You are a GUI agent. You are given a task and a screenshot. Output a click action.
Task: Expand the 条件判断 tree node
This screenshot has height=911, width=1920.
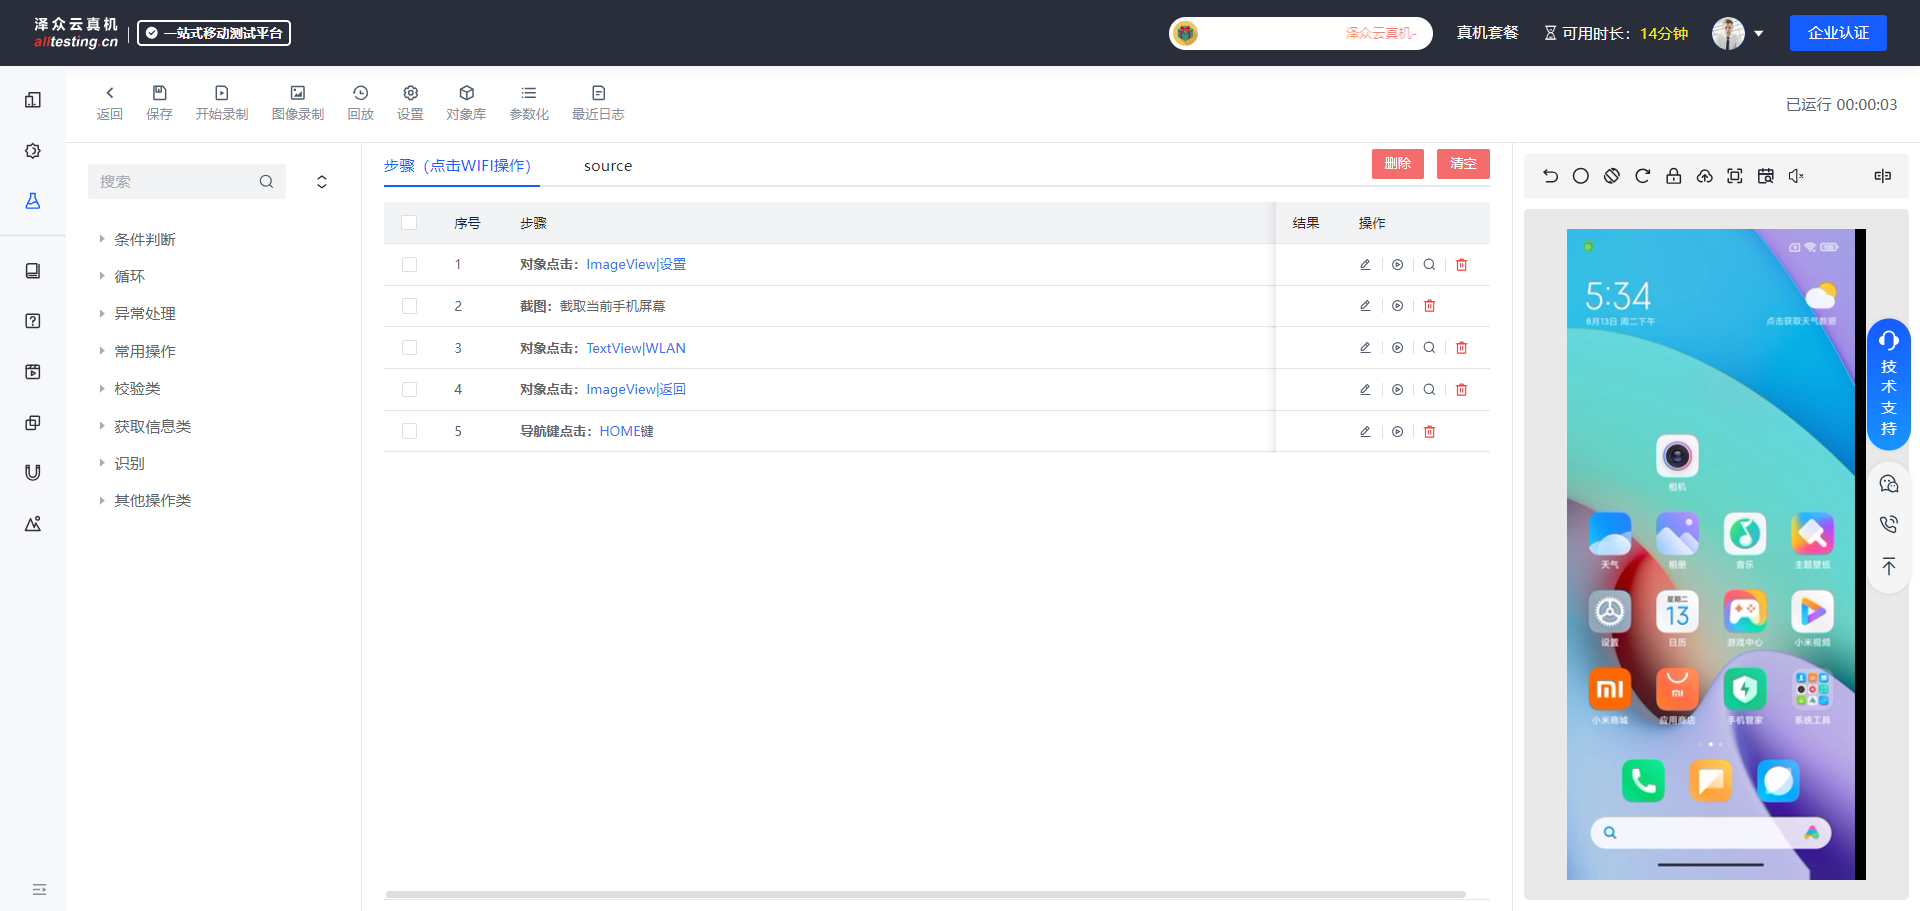102,239
